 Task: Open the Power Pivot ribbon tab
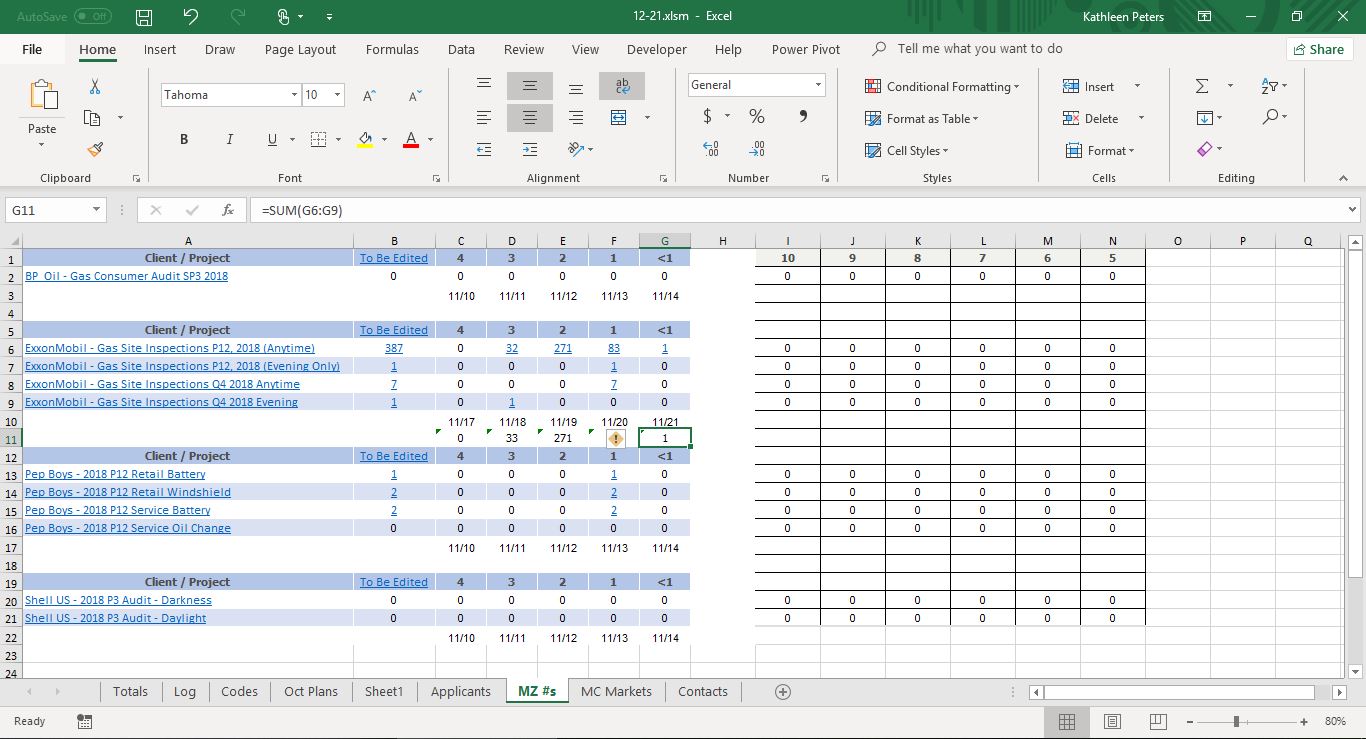[805, 49]
